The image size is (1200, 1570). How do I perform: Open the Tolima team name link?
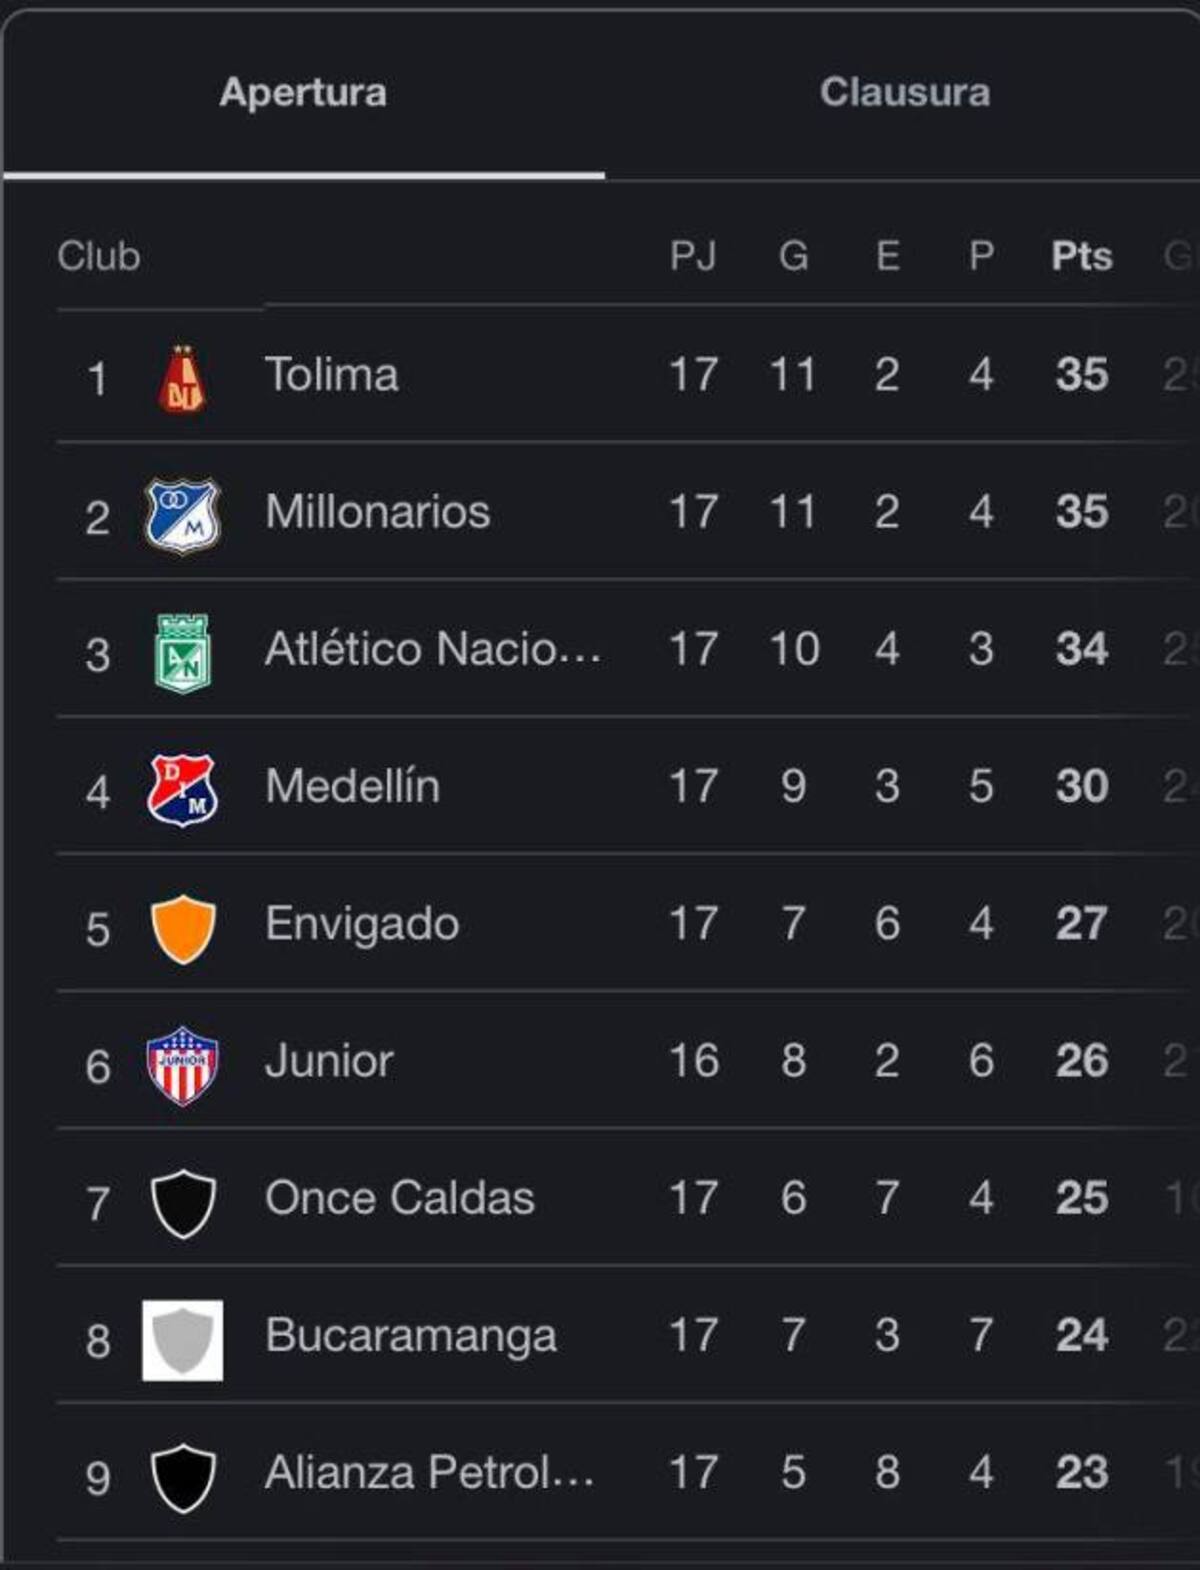pos(331,375)
